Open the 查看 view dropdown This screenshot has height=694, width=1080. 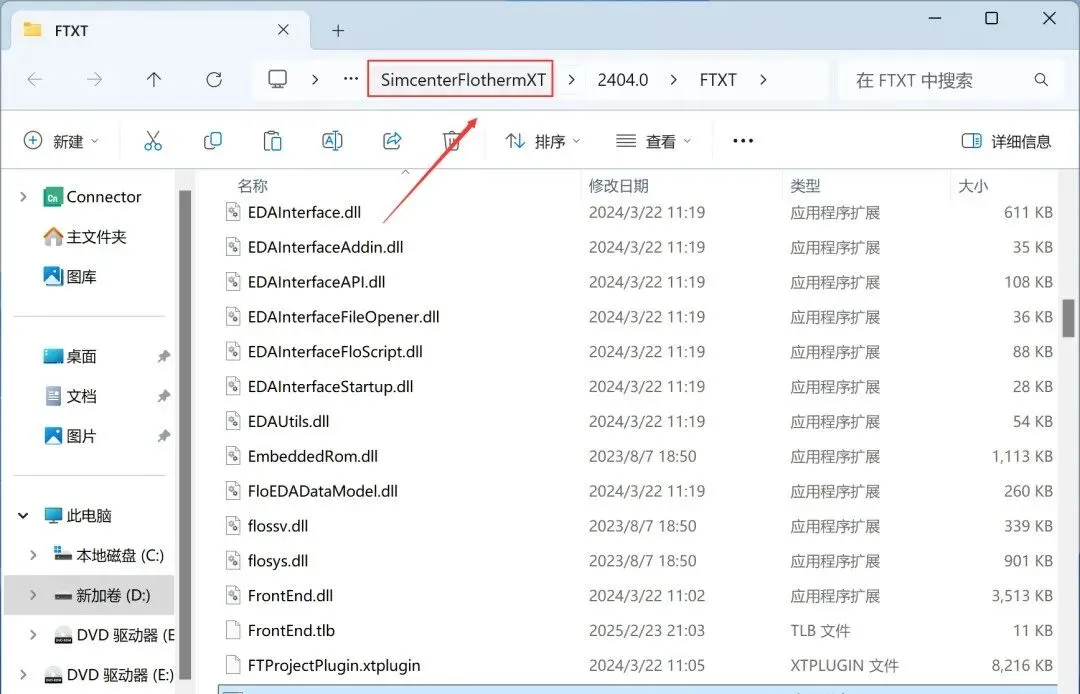pyautogui.click(x=653, y=141)
